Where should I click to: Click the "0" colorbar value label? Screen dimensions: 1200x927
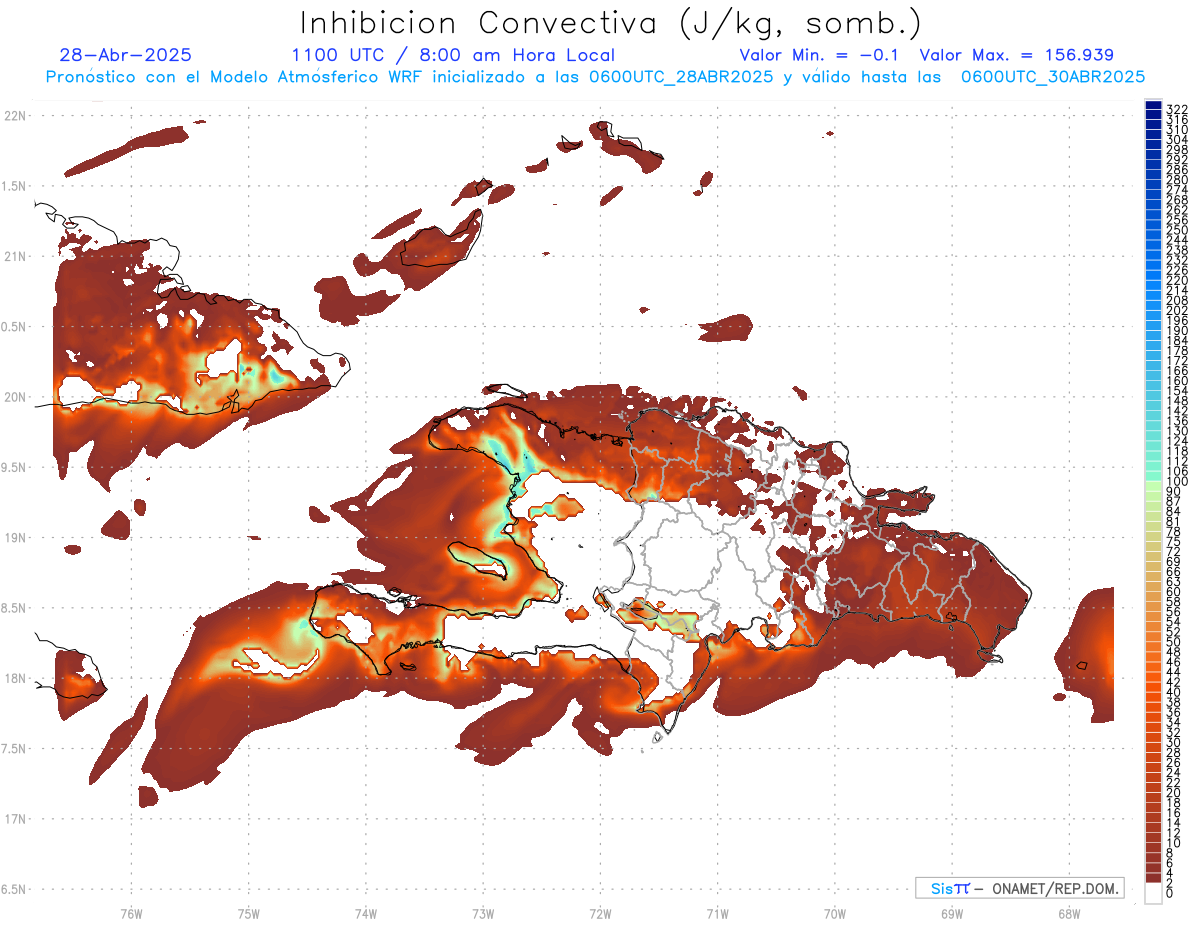1170,892
